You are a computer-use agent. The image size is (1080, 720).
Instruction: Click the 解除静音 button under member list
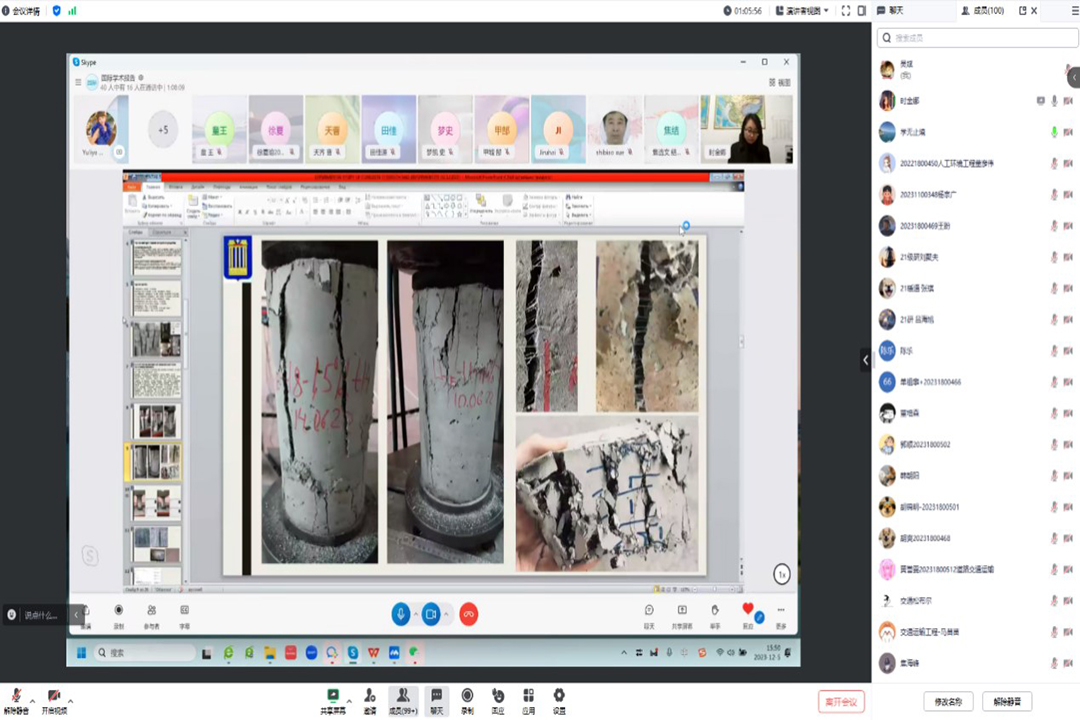pyautogui.click(x=1006, y=701)
